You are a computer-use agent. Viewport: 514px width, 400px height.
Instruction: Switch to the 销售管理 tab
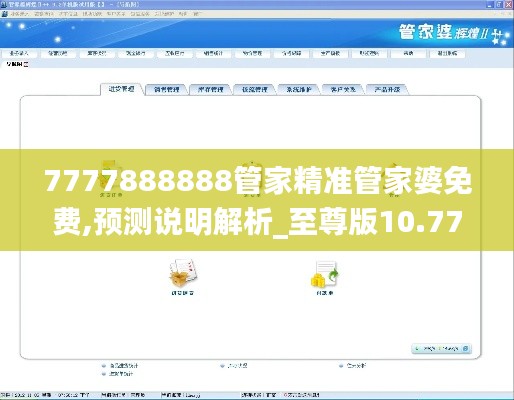pyautogui.click(x=166, y=89)
